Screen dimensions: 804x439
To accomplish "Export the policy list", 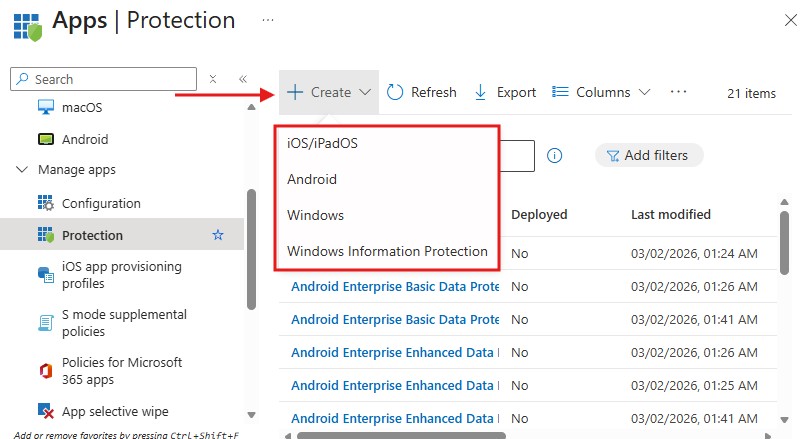I will click(505, 92).
